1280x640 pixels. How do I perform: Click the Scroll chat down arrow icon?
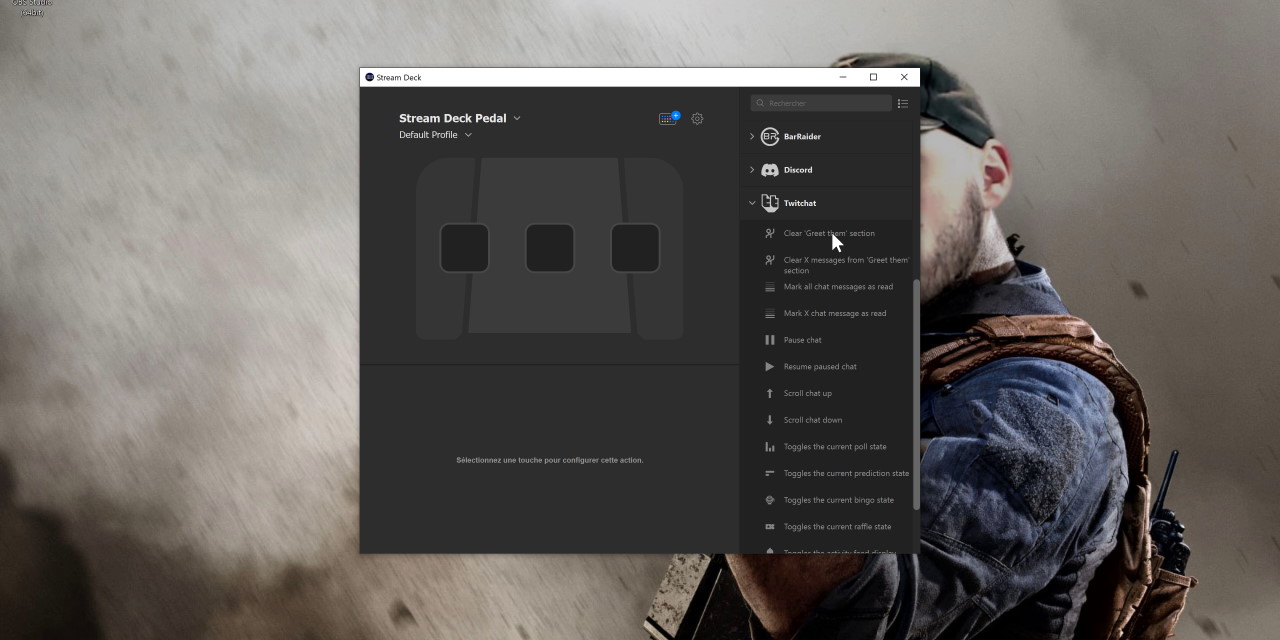pyautogui.click(x=770, y=420)
